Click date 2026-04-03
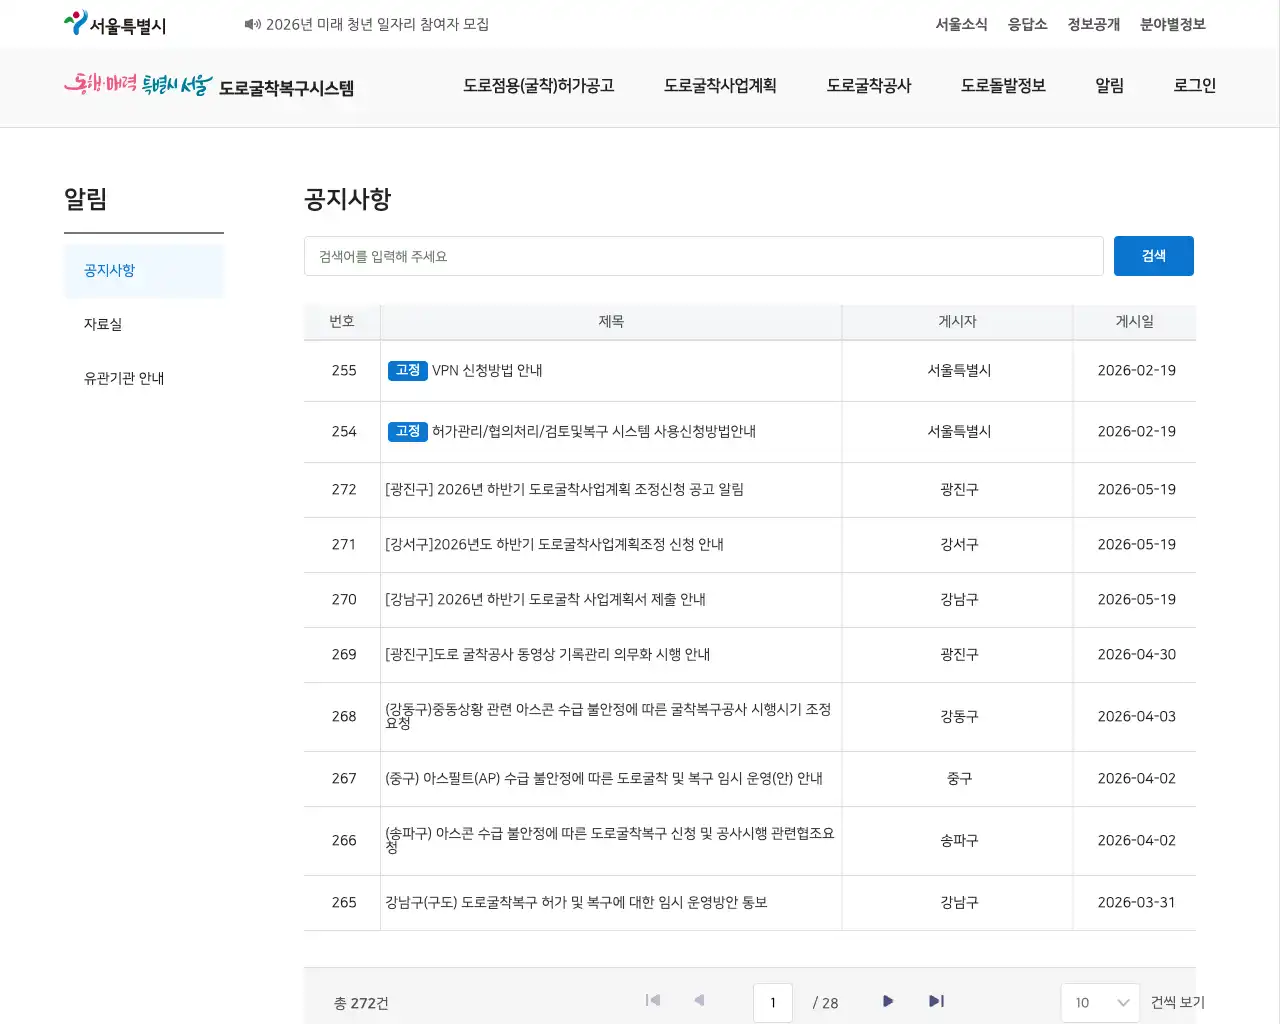The height and width of the screenshot is (1024, 1280). click(1136, 716)
